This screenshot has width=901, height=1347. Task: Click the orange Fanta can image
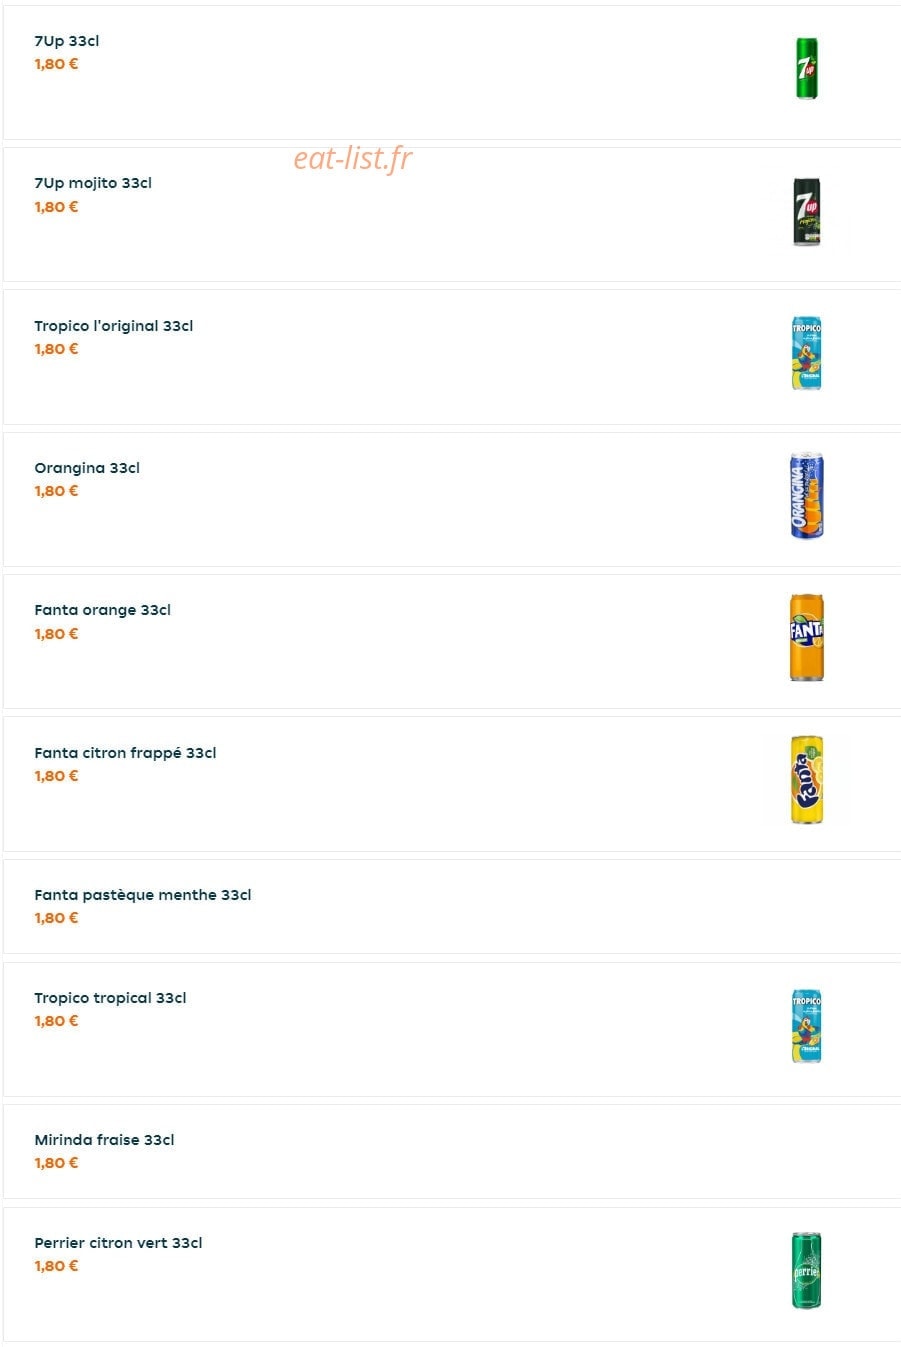[x=806, y=638]
